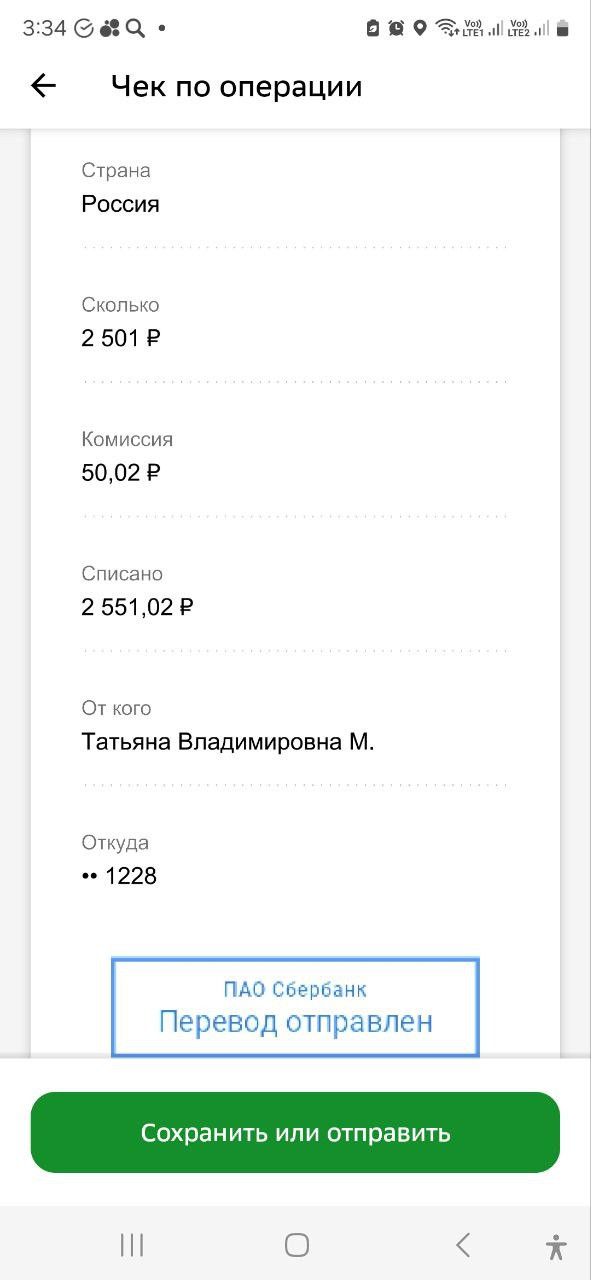Image resolution: width=591 pixels, height=1280 pixels.
Task: Tap the 3:34 clock in status bar
Action: [x=44, y=28]
